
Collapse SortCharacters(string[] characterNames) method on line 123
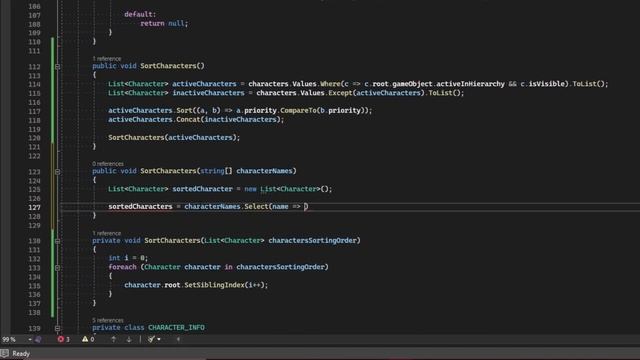[58, 171]
